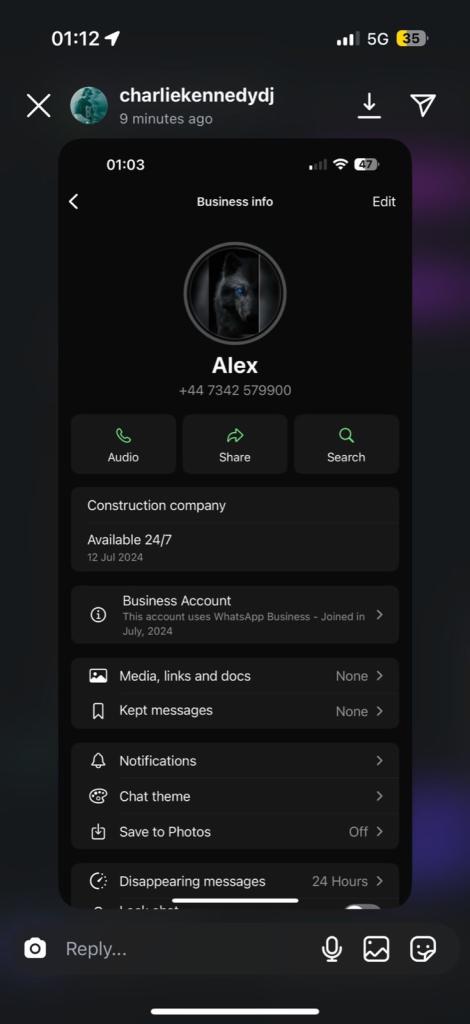
Task: Tap the Share arrow button
Action: (x=235, y=444)
